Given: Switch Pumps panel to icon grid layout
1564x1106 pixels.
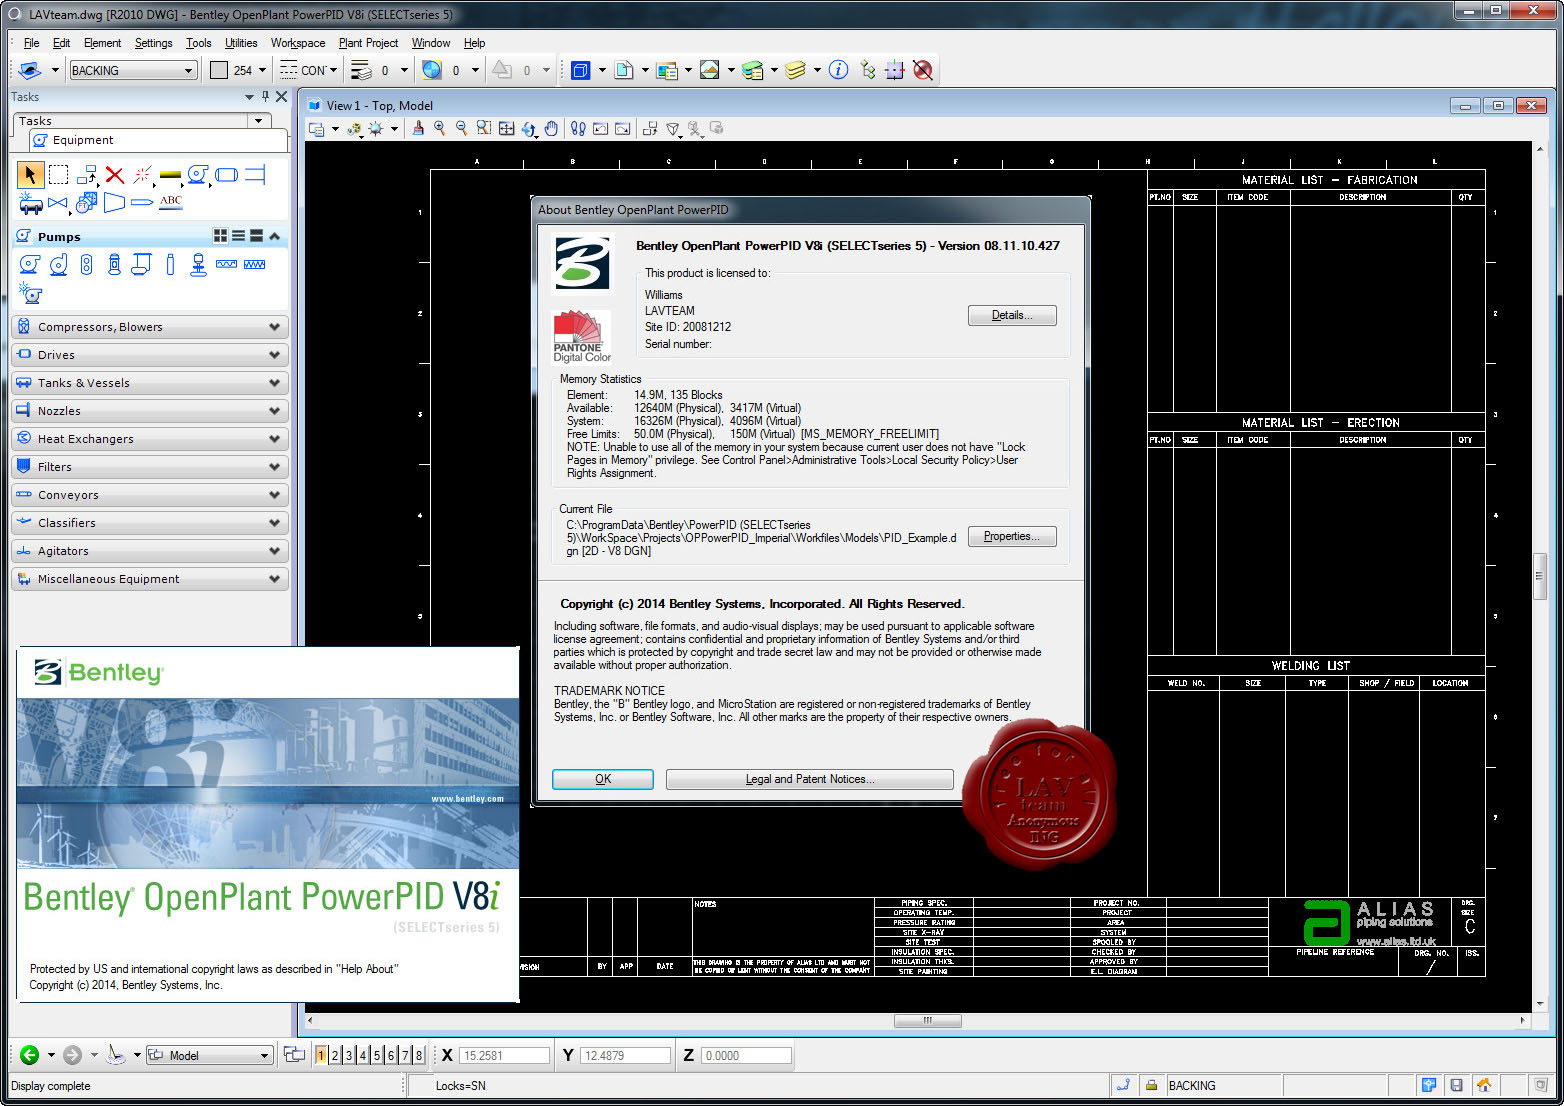Looking at the screenshot, I should (x=220, y=236).
